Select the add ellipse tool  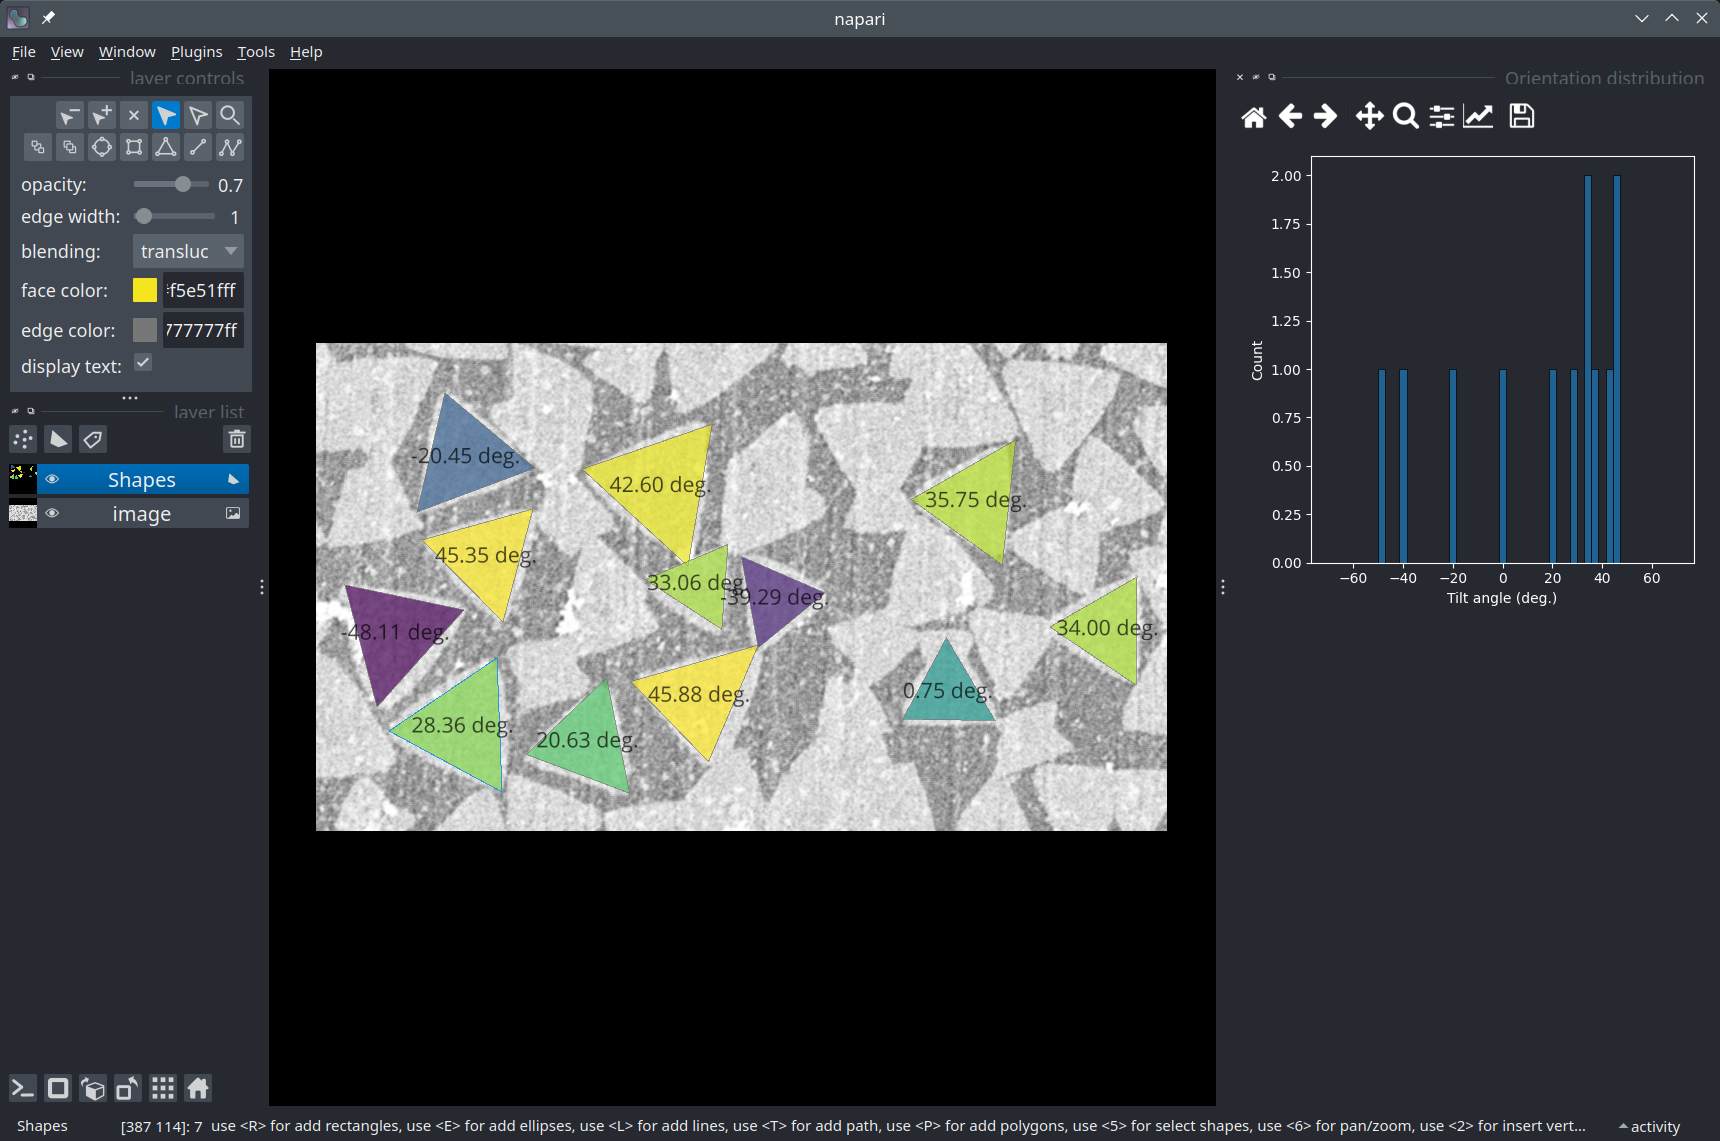point(102,148)
